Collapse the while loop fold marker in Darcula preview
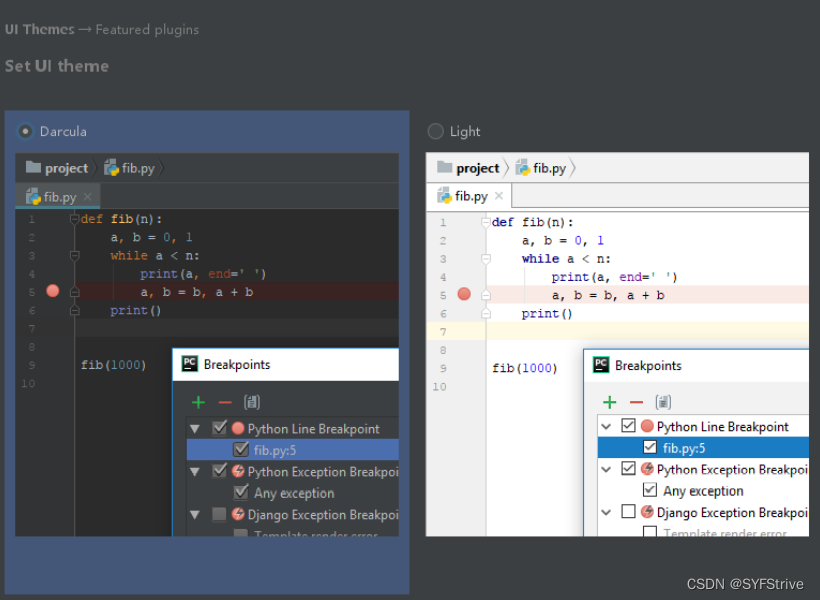This screenshot has width=820, height=600. coord(74,256)
